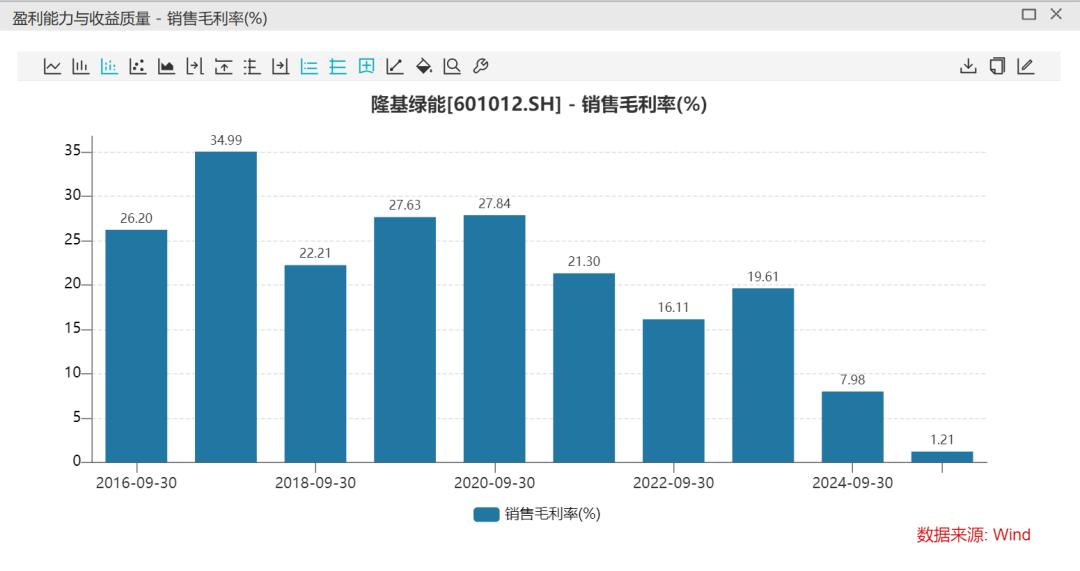Click the 数据来源: Wind source text
Viewport: 1080px width, 571px height.
point(973,535)
